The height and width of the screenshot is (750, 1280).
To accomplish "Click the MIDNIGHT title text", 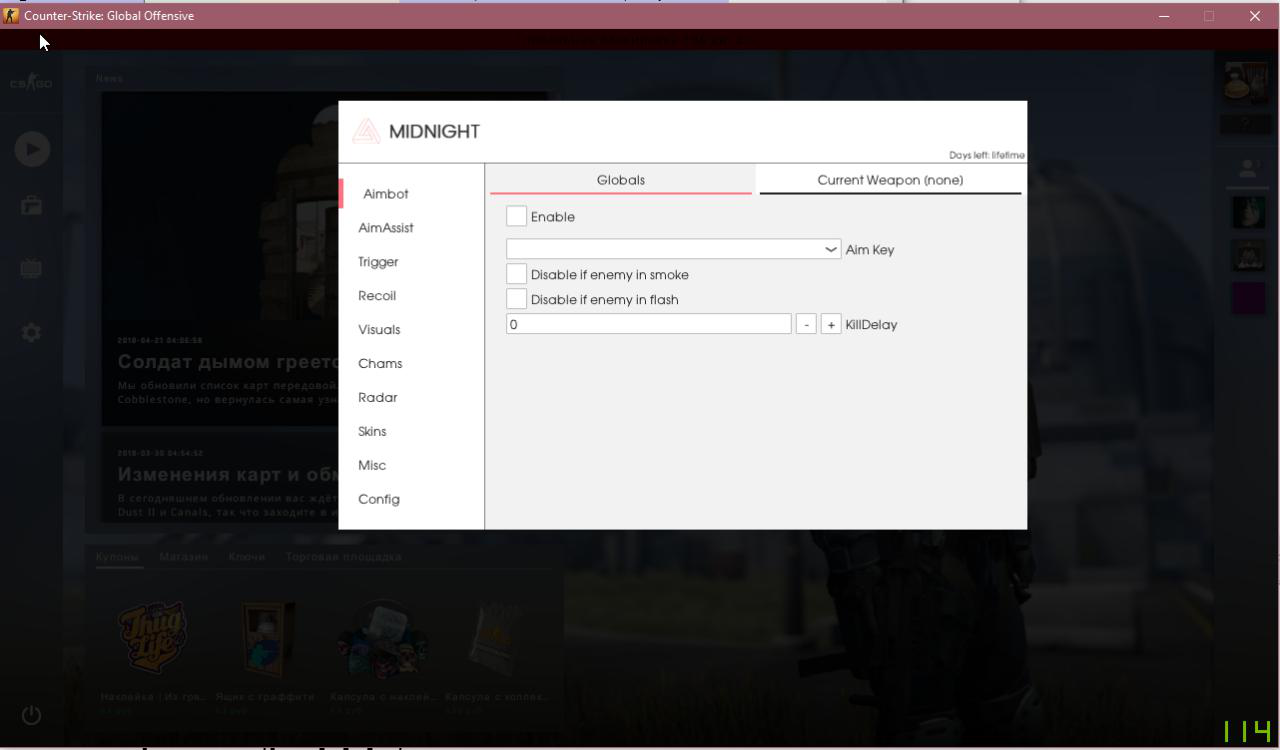I will (434, 131).
